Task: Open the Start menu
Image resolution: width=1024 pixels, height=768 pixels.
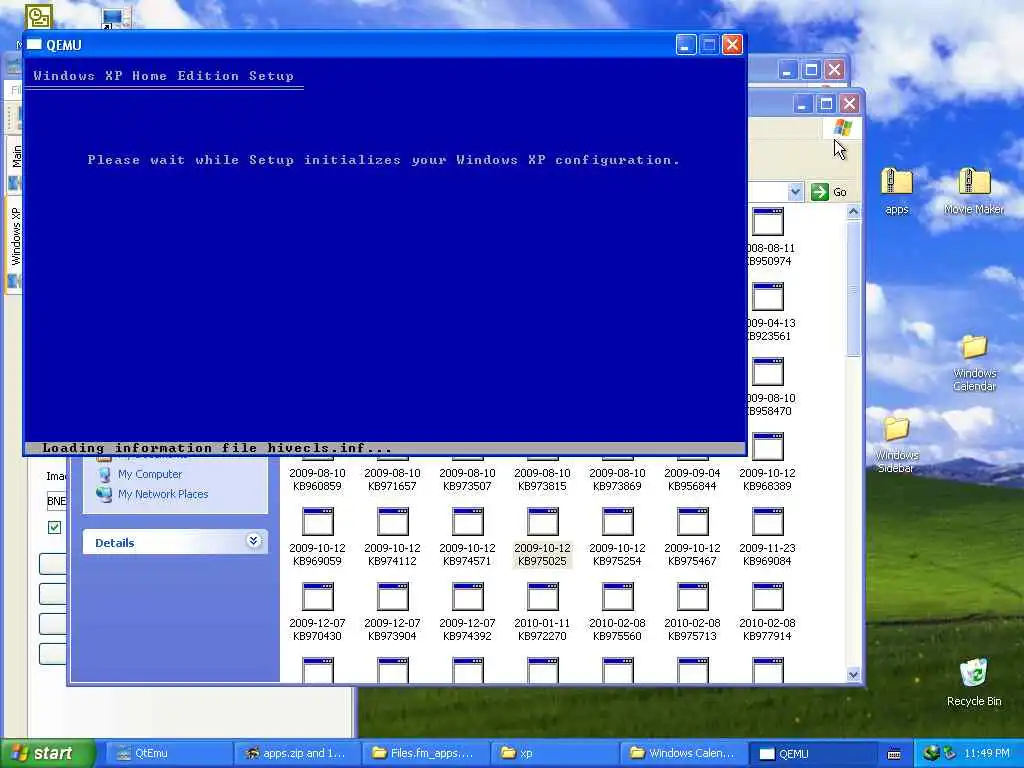Action: pyautogui.click(x=48, y=753)
